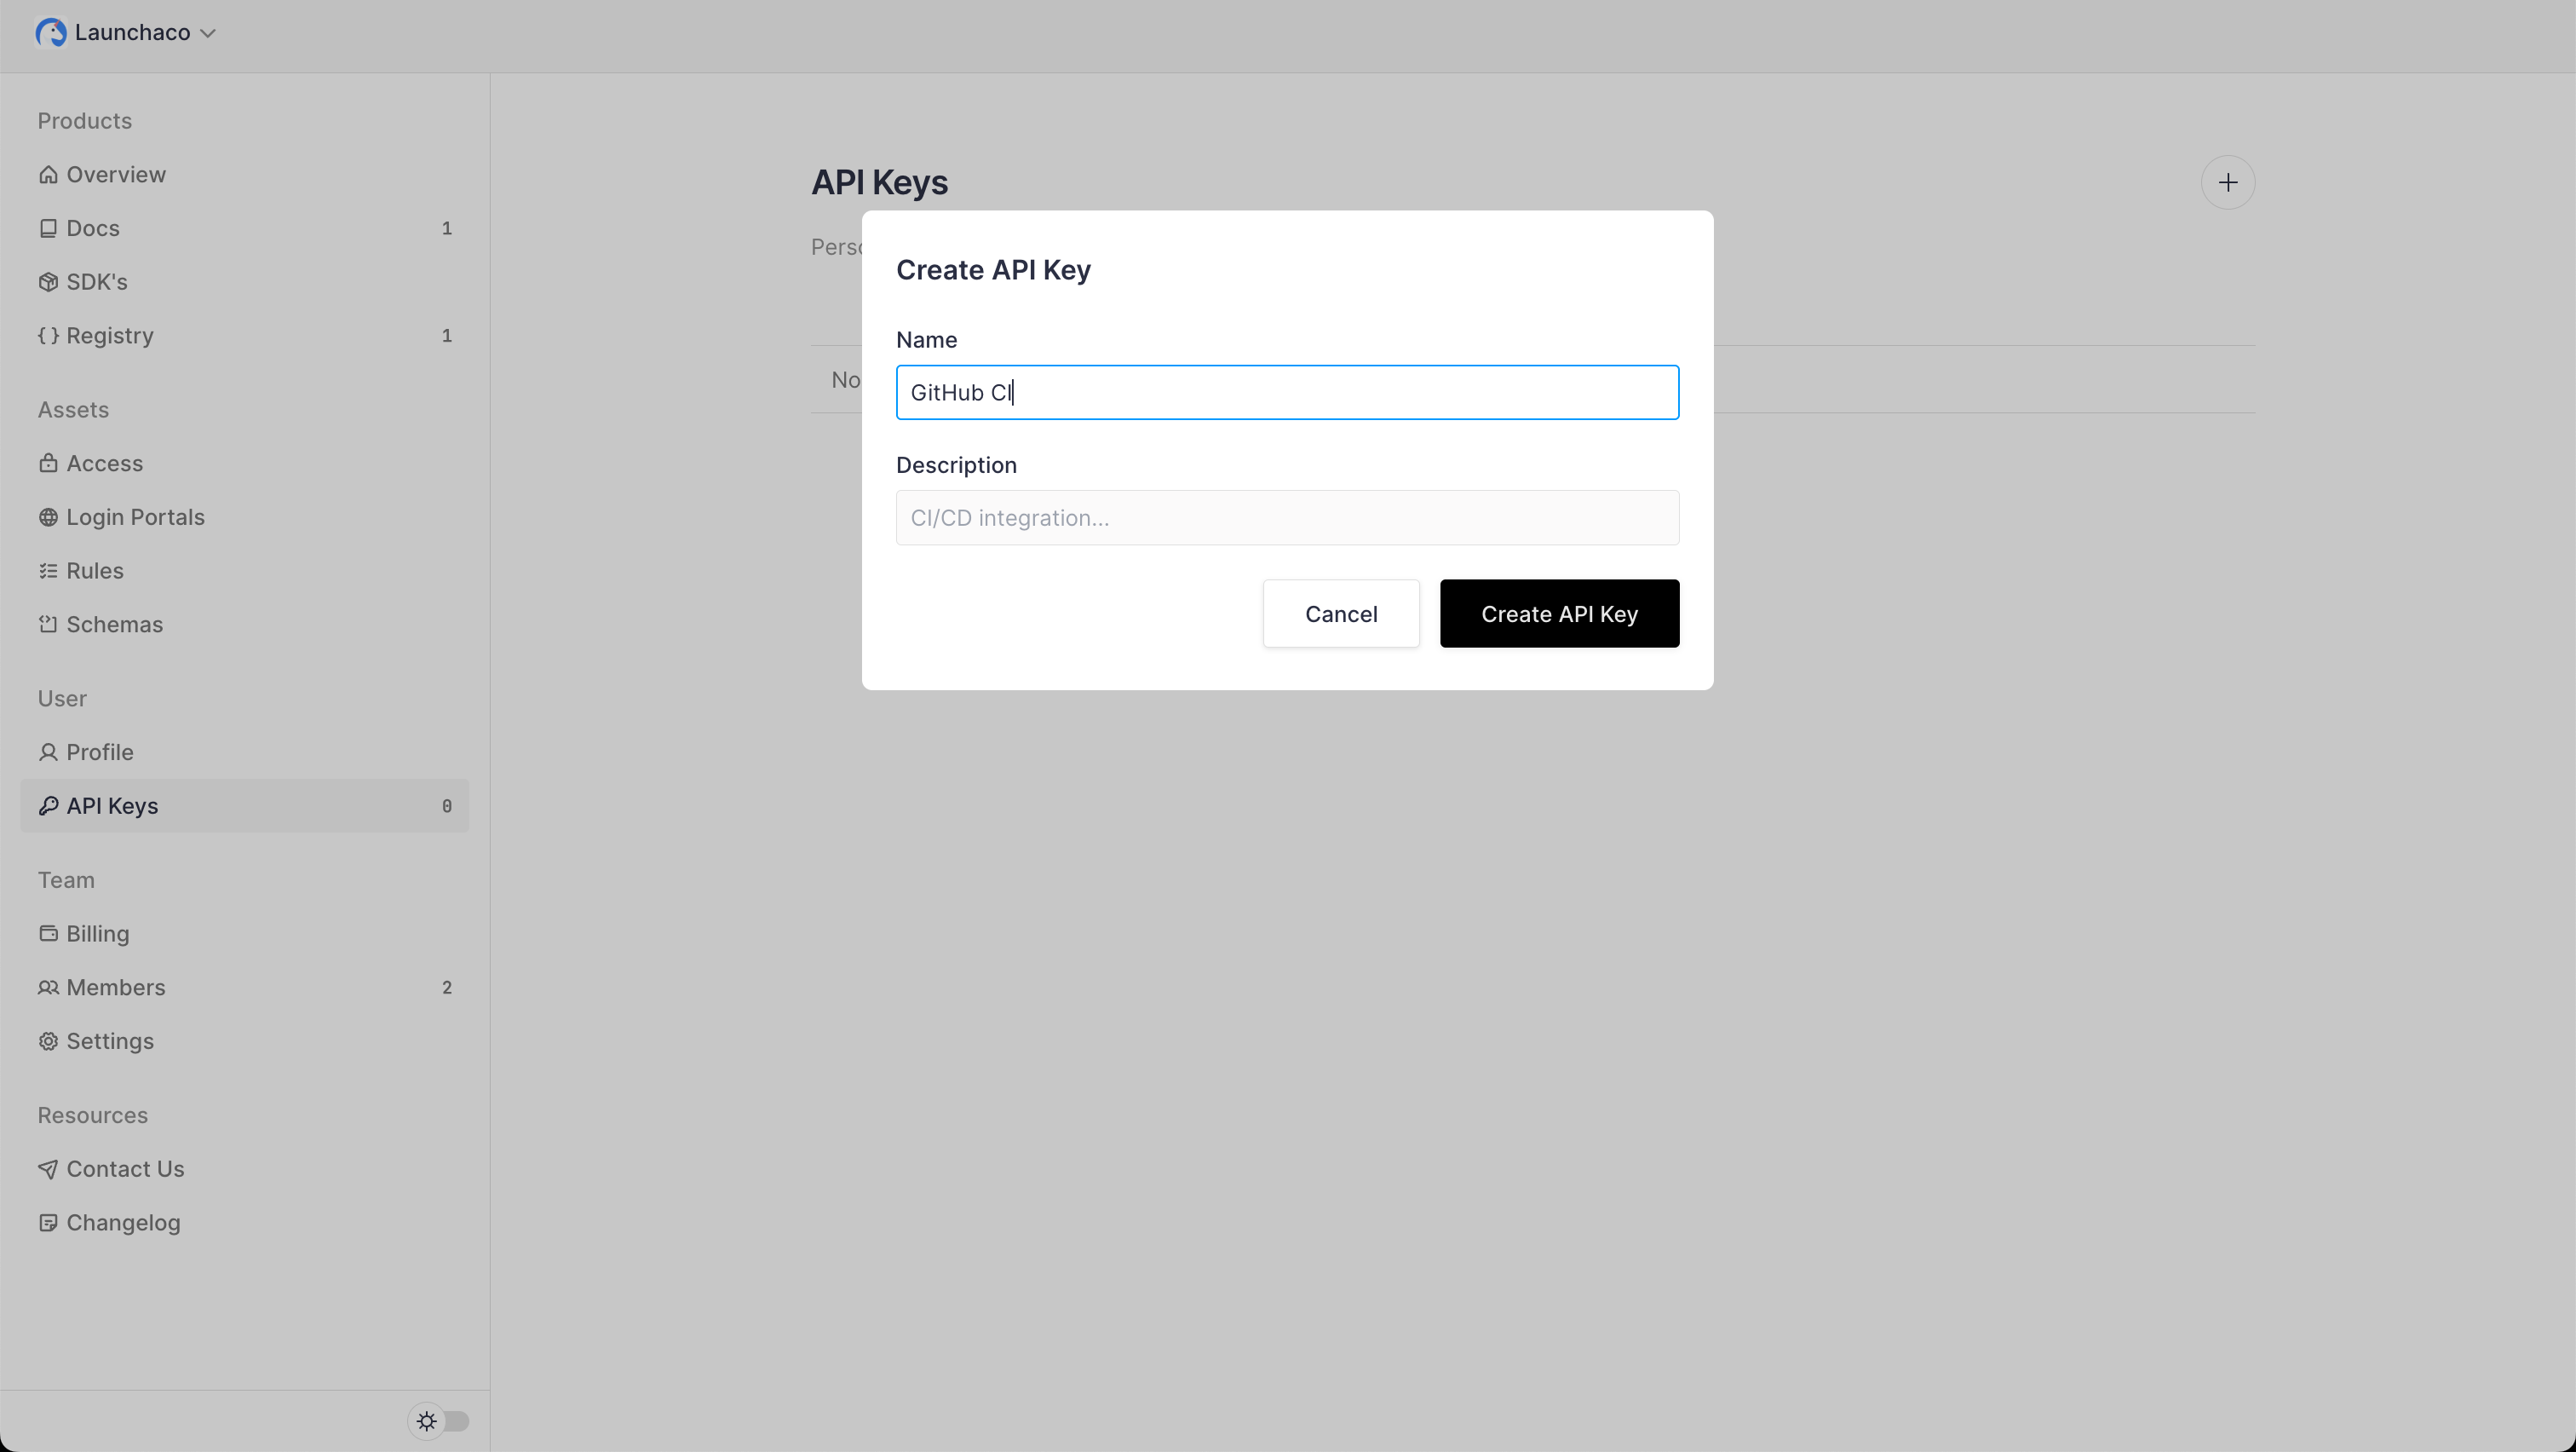Image resolution: width=2576 pixels, height=1452 pixels.
Task: Click the Profile user icon
Action: coord(48,753)
